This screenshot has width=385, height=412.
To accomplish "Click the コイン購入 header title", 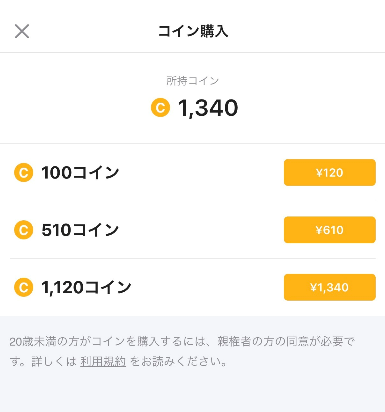I will tap(193, 31).
